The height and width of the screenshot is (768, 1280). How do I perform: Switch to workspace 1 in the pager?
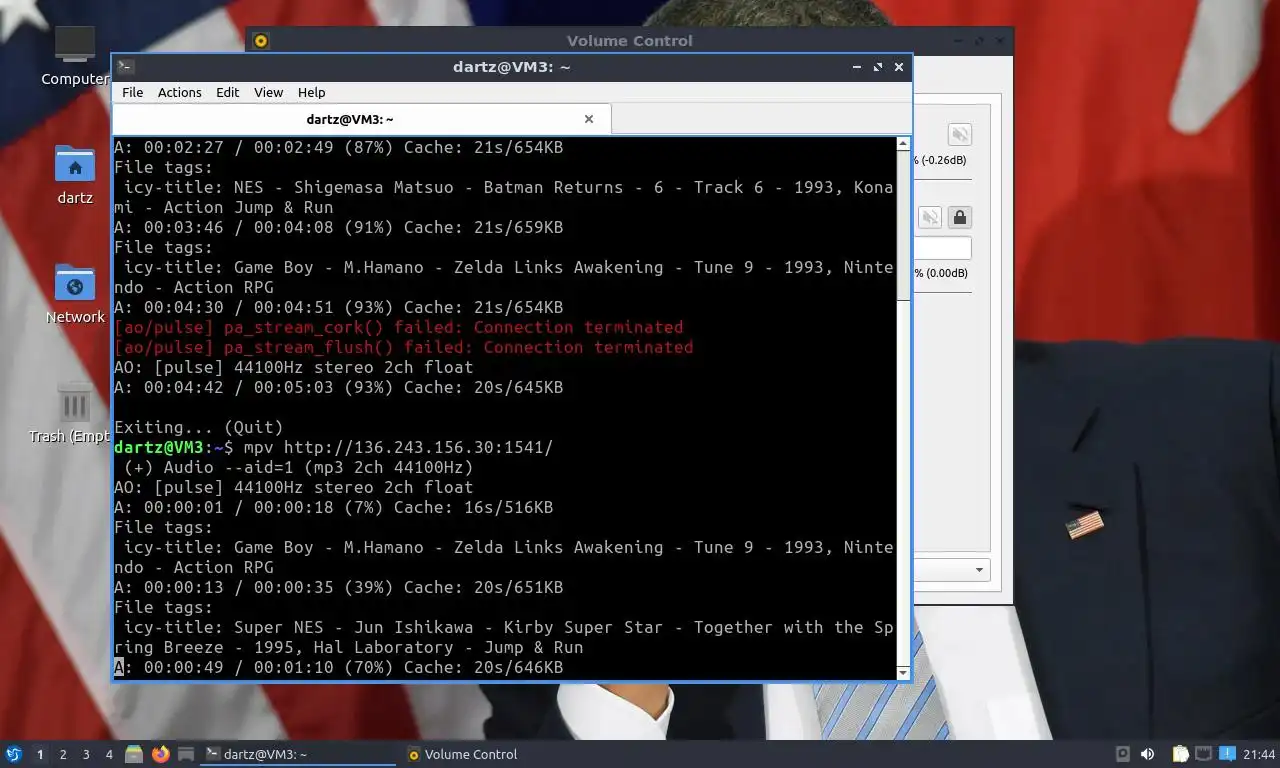[x=40, y=754]
